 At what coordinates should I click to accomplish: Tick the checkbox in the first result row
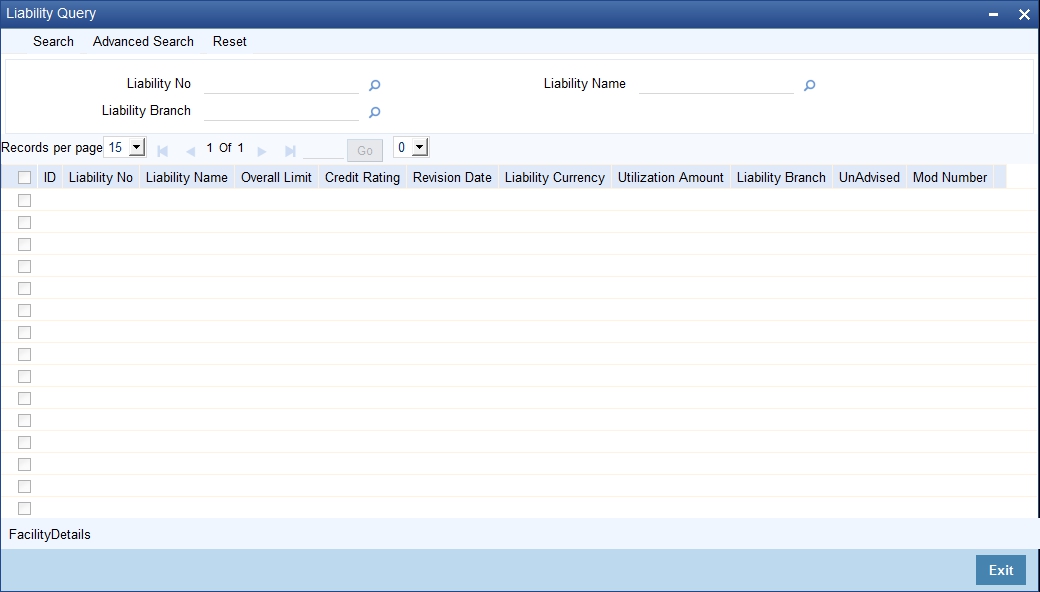tap(25, 200)
